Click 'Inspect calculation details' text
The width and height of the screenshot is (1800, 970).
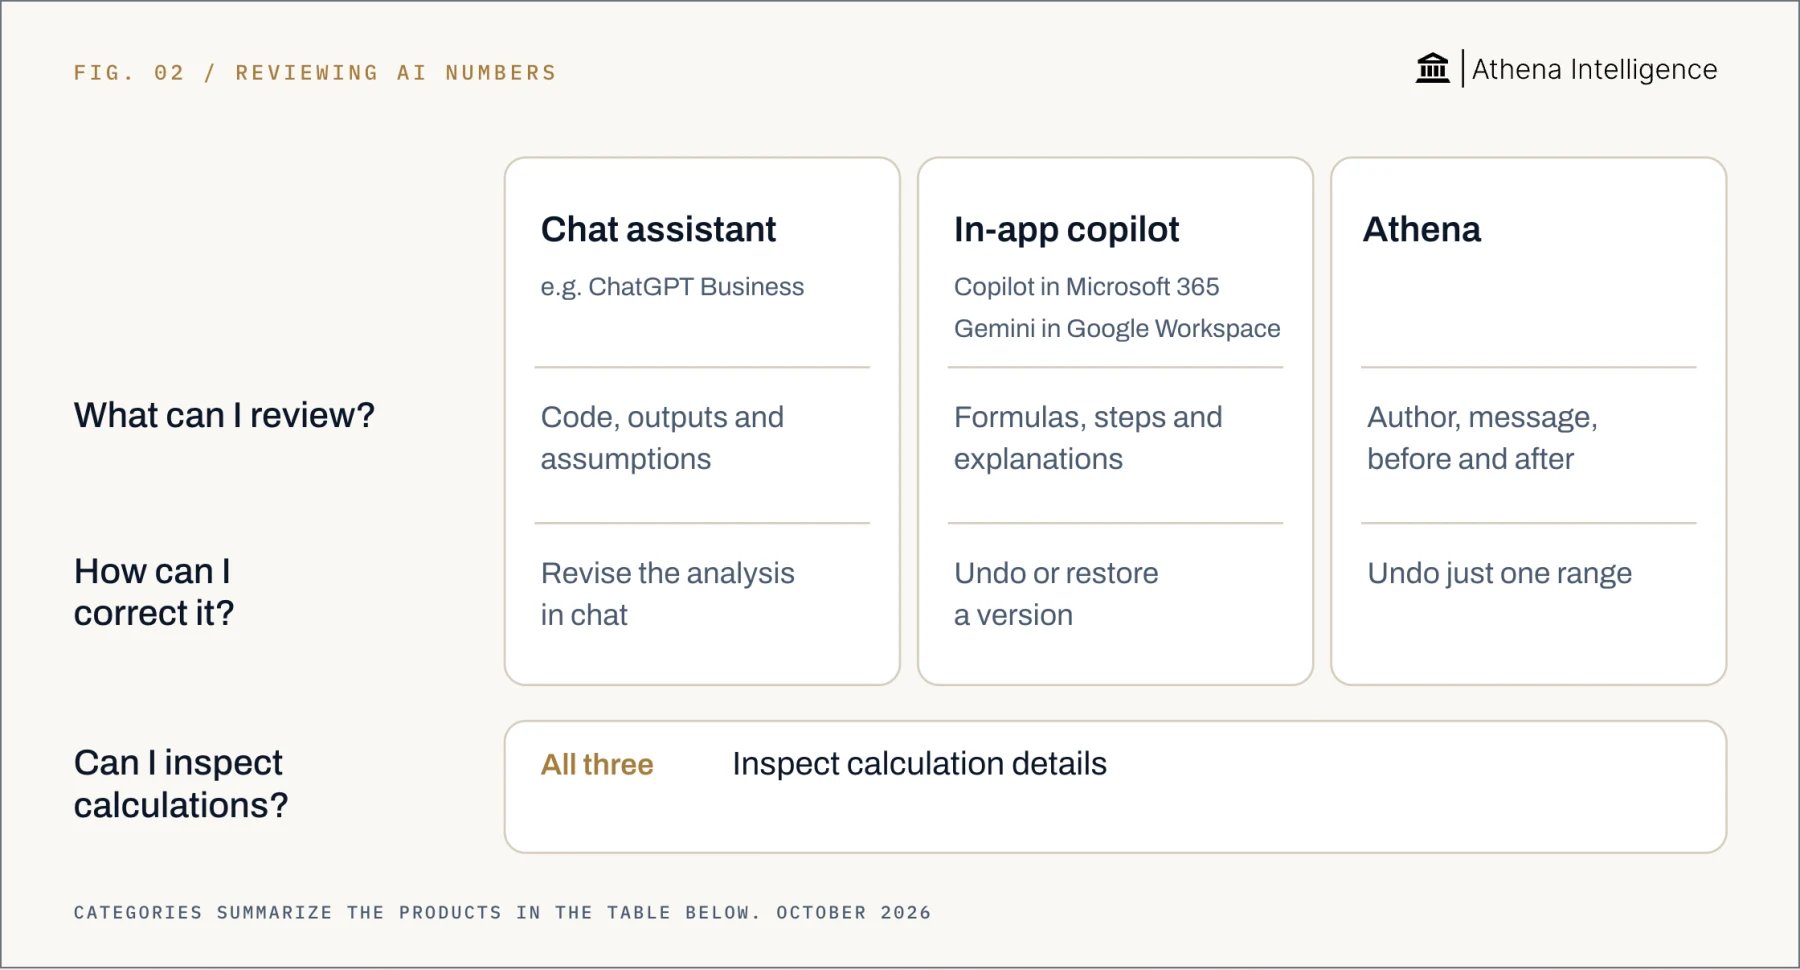coord(919,764)
